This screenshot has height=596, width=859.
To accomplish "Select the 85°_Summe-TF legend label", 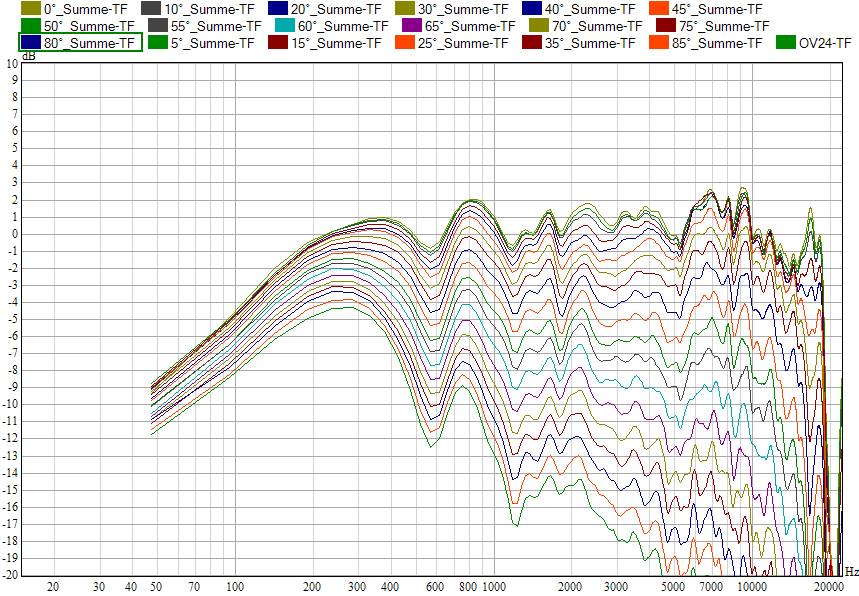I will (717, 43).
